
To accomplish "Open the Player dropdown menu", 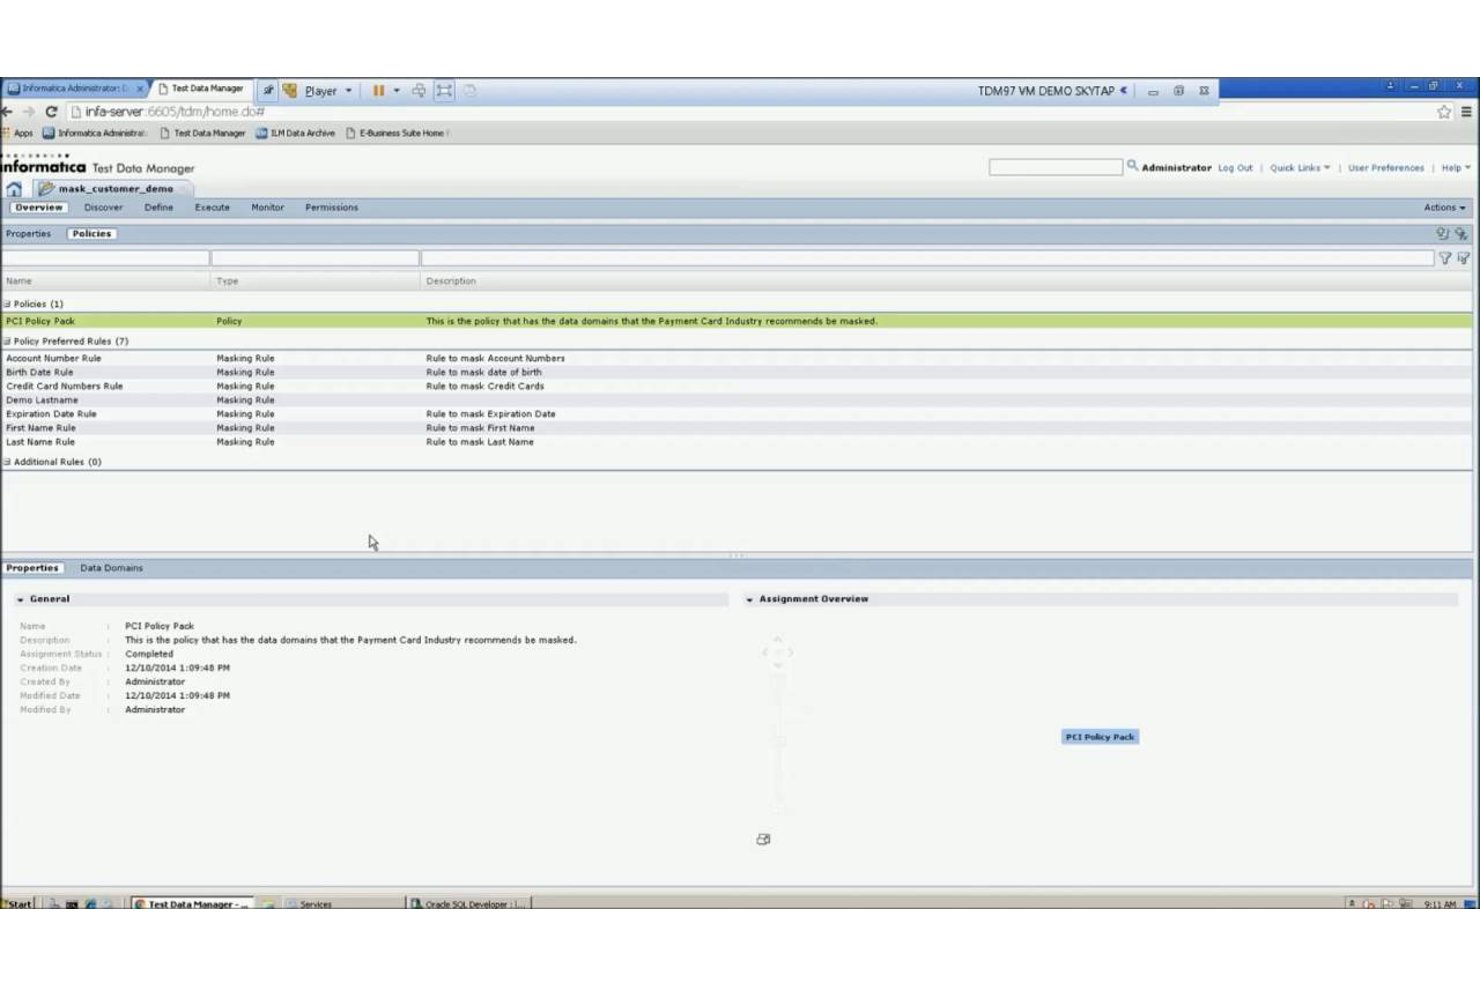I will tap(329, 91).
